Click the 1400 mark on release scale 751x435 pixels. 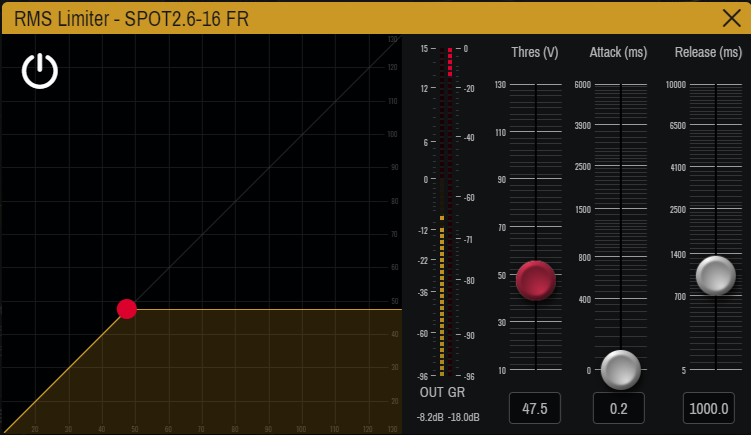click(678, 255)
